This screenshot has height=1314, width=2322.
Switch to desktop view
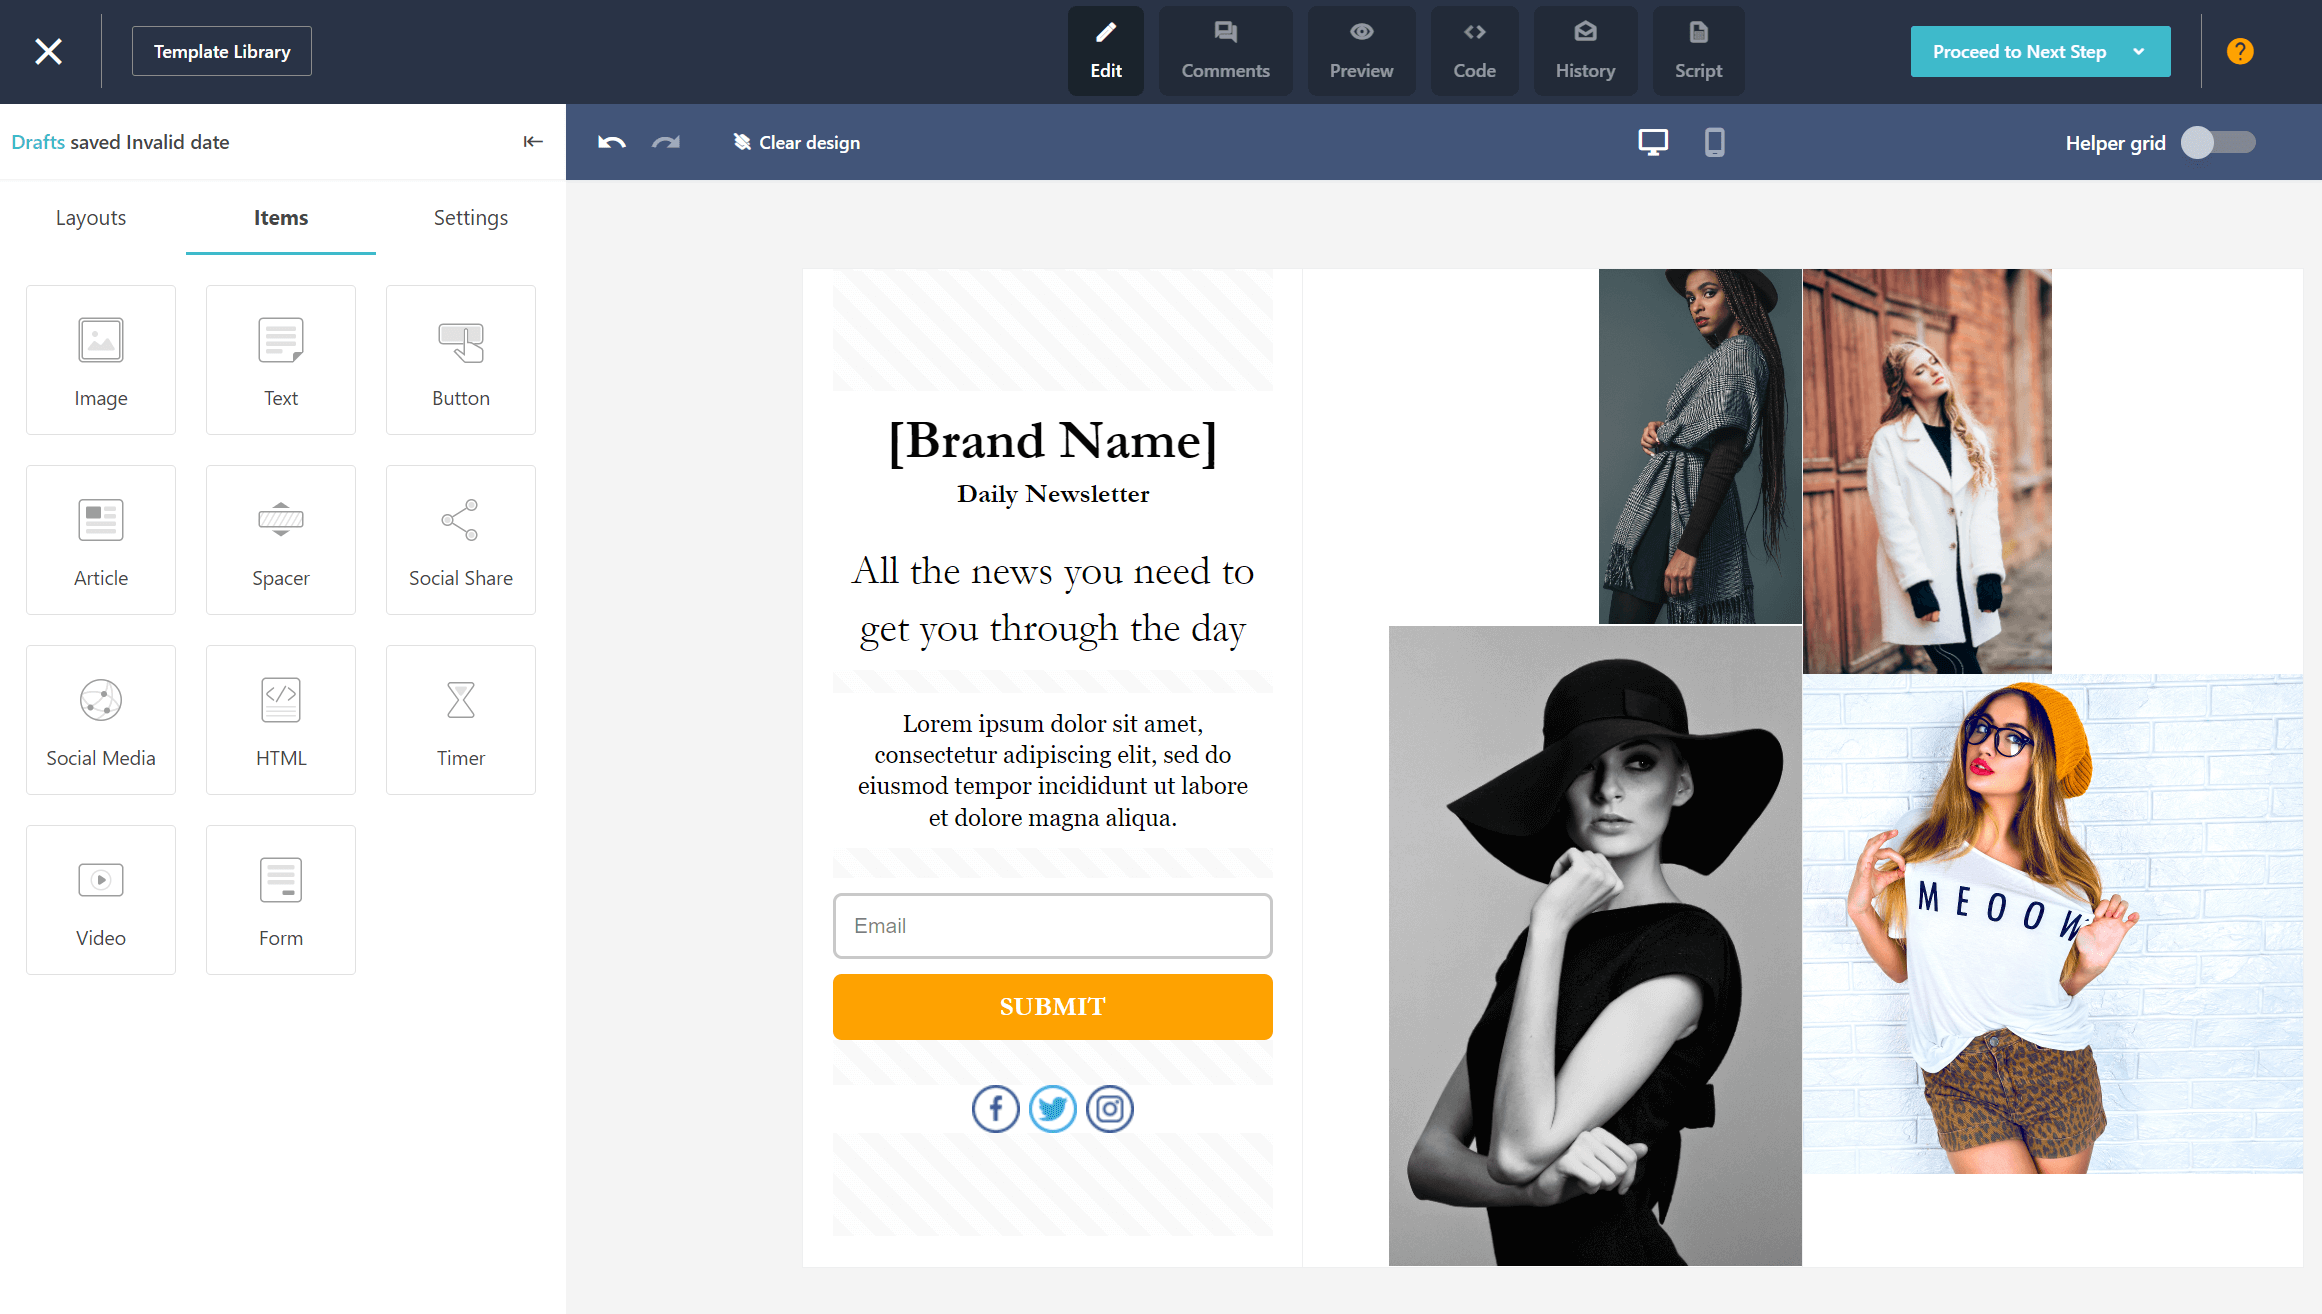[x=1652, y=142]
